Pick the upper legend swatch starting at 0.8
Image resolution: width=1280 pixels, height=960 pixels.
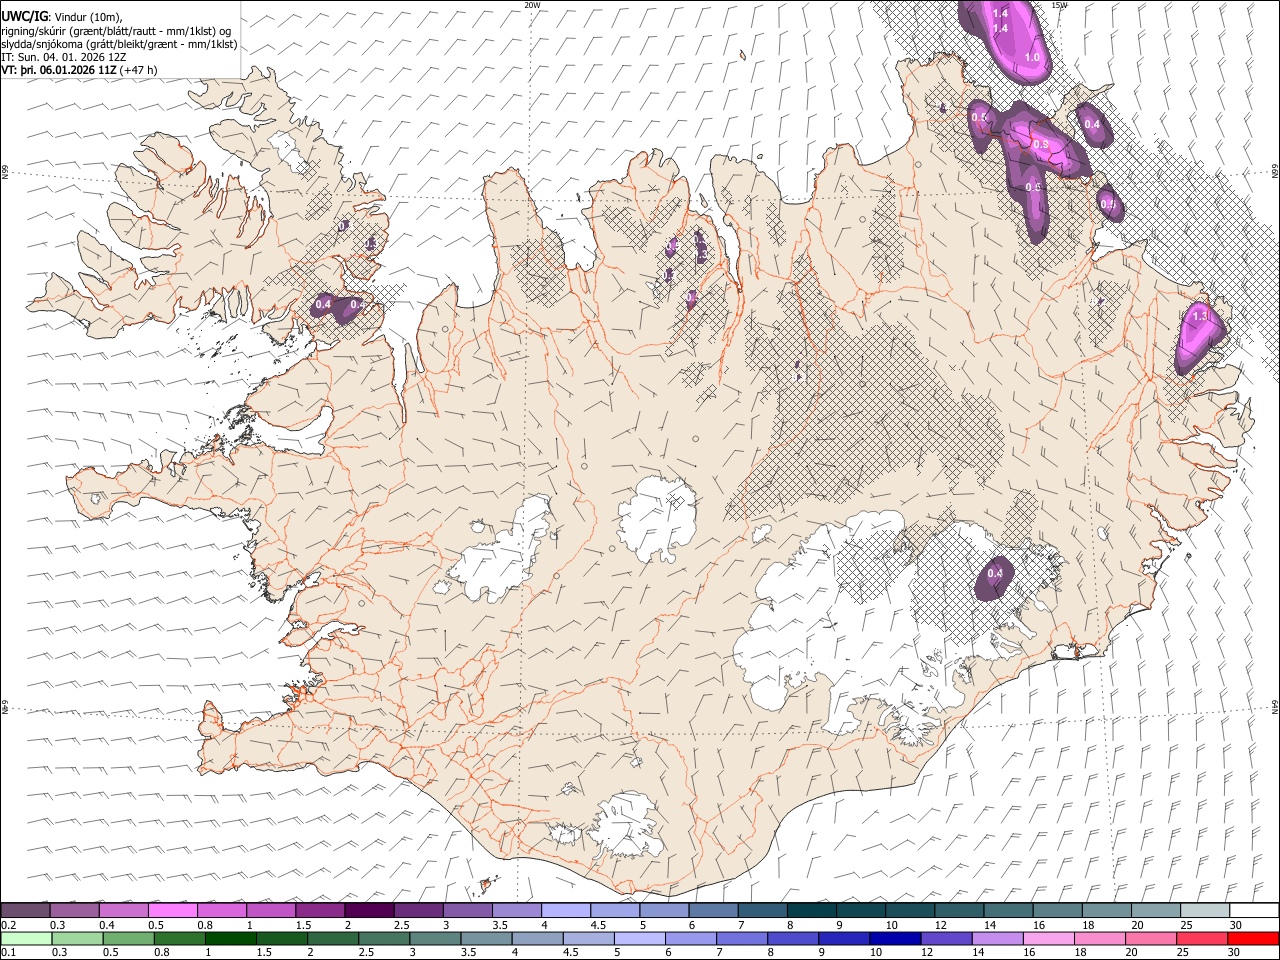click(221, 910)
